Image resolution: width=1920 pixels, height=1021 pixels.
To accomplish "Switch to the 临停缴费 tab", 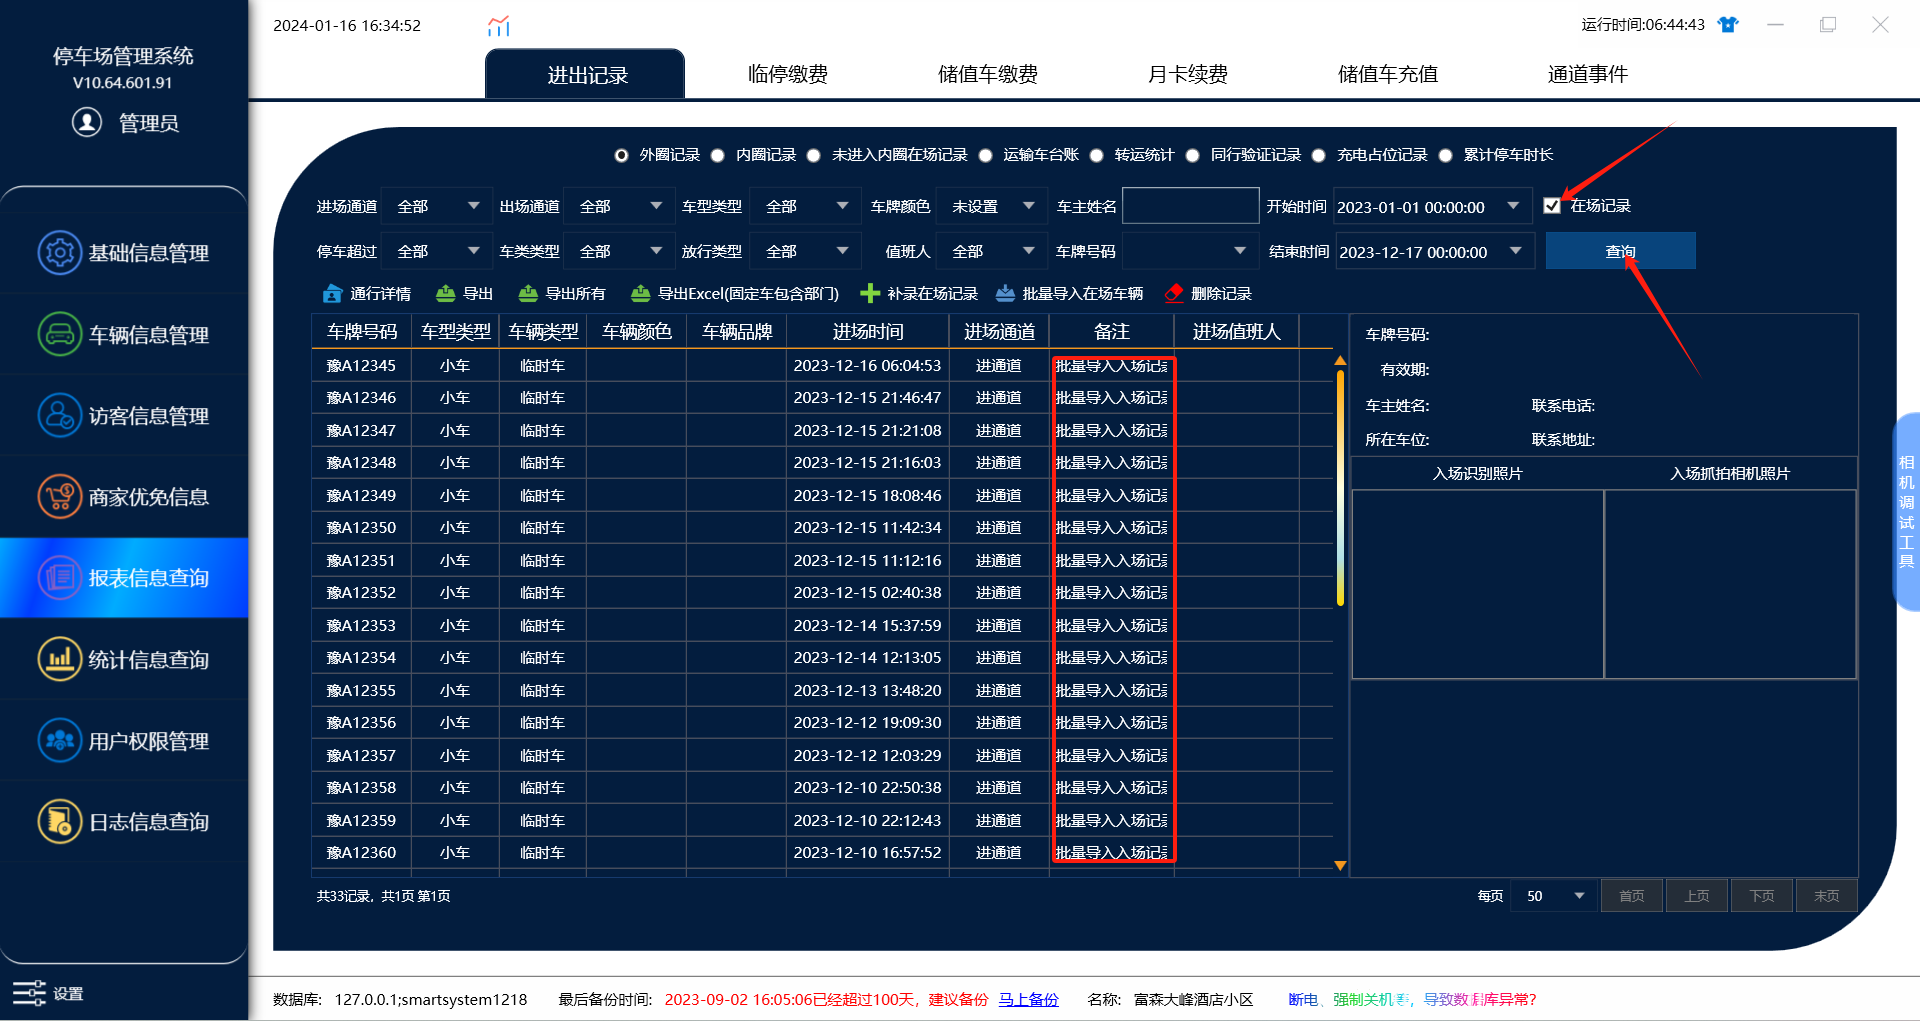I will coord(788,74).
